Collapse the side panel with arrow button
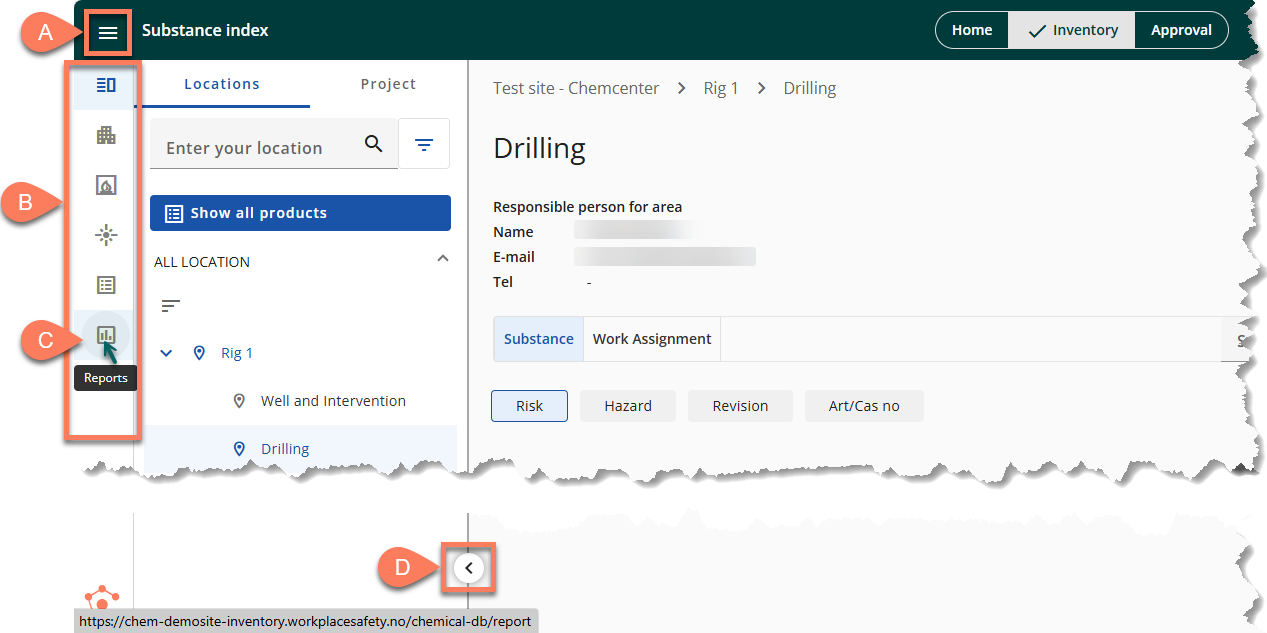 click(469, 569)
